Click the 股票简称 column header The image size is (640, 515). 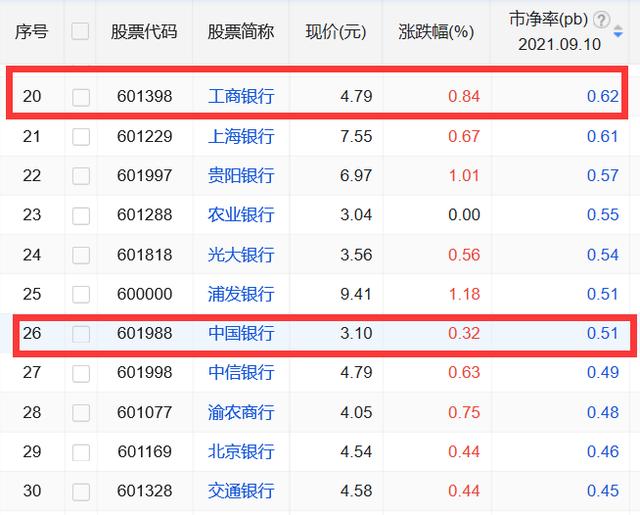(241, 31)
